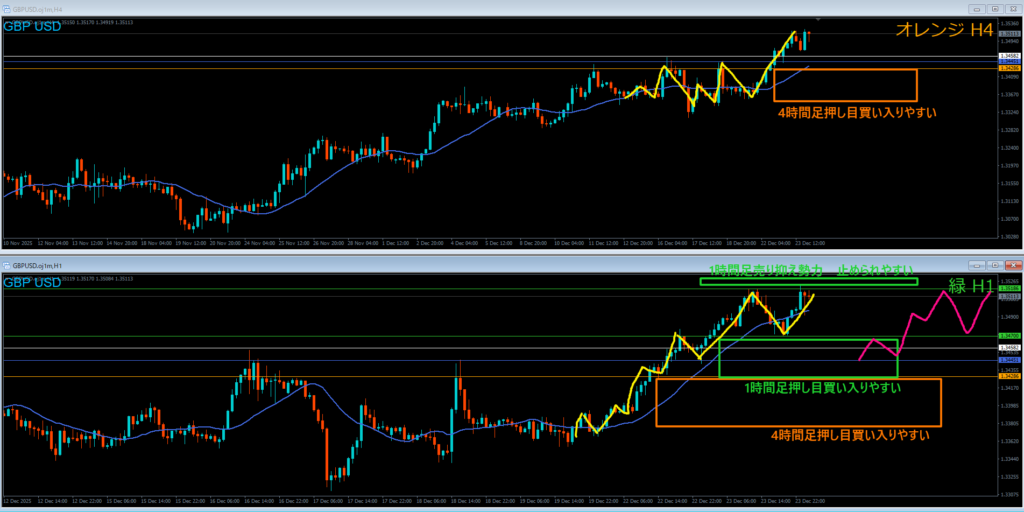This screenshot has height=512, width=1024.
Task: Restore the GBPUSD H4 chart window
Action: (x=995, y=9)
